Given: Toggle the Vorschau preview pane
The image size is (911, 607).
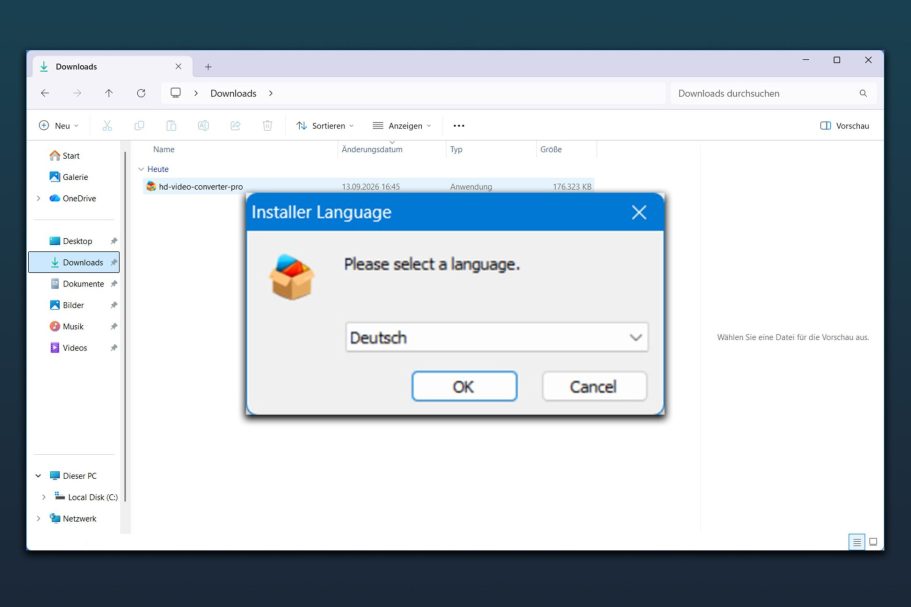Looking at the screenshot, I should (844, 125).
